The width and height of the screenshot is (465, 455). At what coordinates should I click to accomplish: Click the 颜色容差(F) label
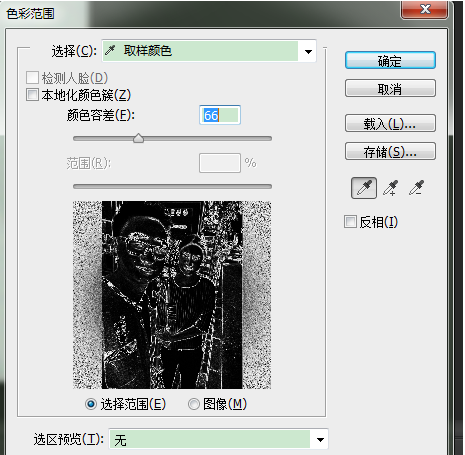pyautogui.click(x=101, y=115)
